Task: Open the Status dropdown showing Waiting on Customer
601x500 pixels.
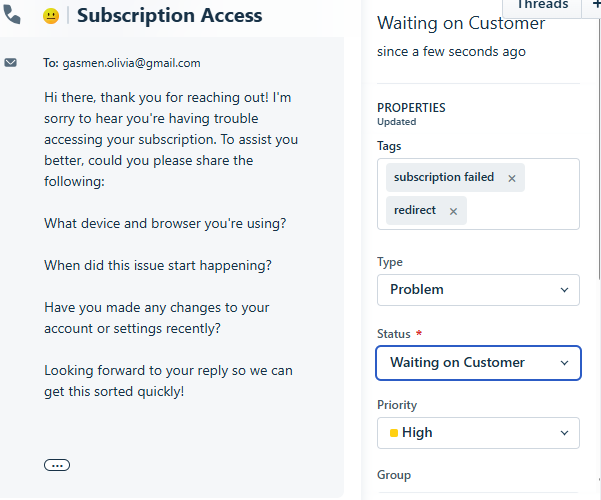Action: [x=478, y=363]
